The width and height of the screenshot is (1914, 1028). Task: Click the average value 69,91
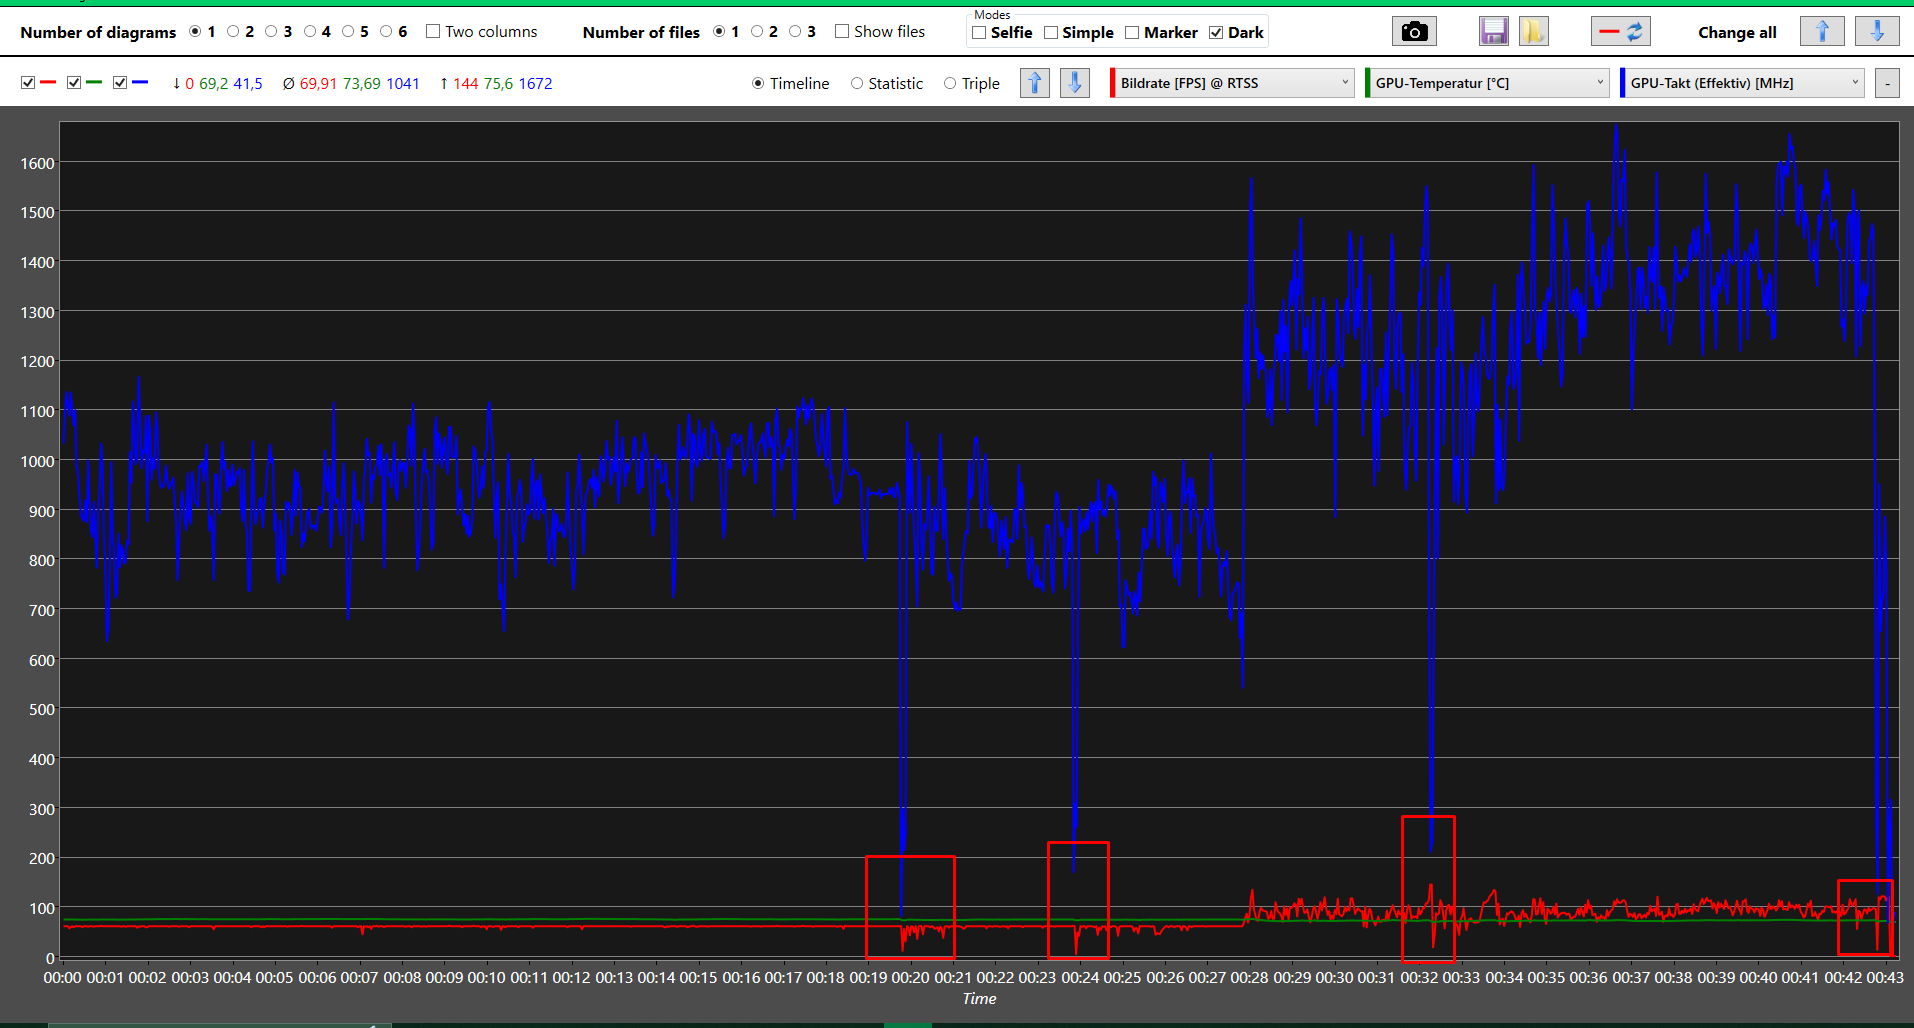(x=319, y=84)
